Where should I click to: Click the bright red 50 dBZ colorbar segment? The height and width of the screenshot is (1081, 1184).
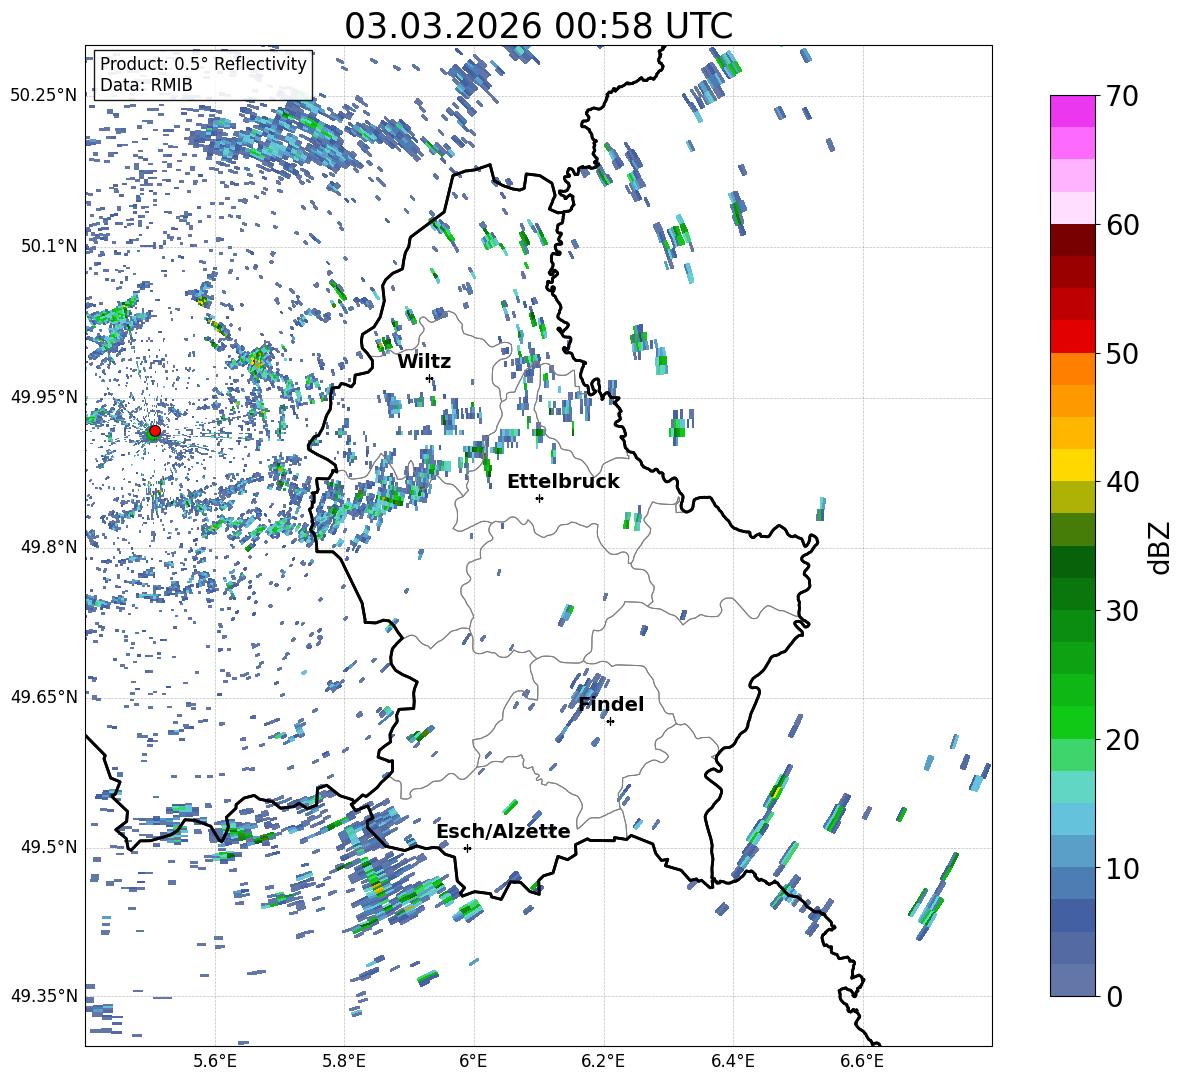(x=1072, y=337)
